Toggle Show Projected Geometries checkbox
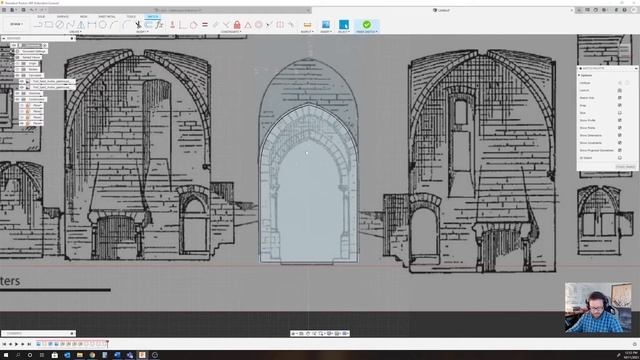Image resolution: width=640 pixels, height=360 pixels. pyautogui.click(x=620, y=150)
